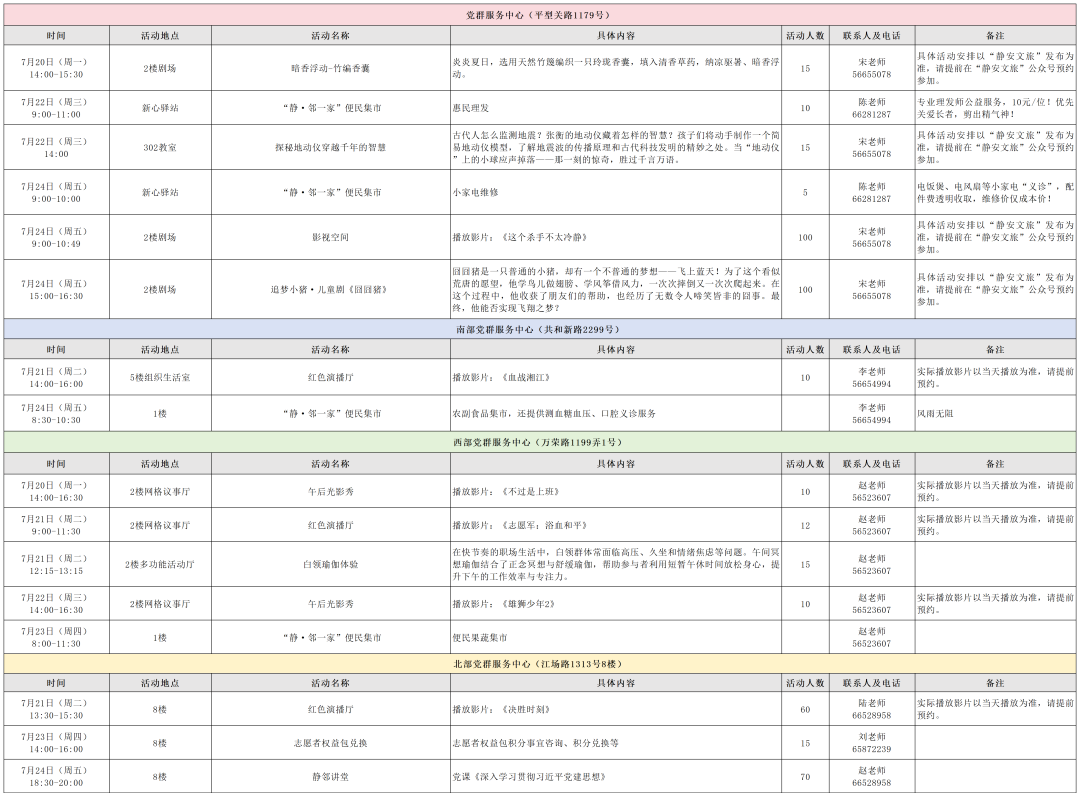Image resolution: width=1080 pixels, height=793 pixels.
Task: Select contact 陆老师 66528958
Action: pos(872,709)
